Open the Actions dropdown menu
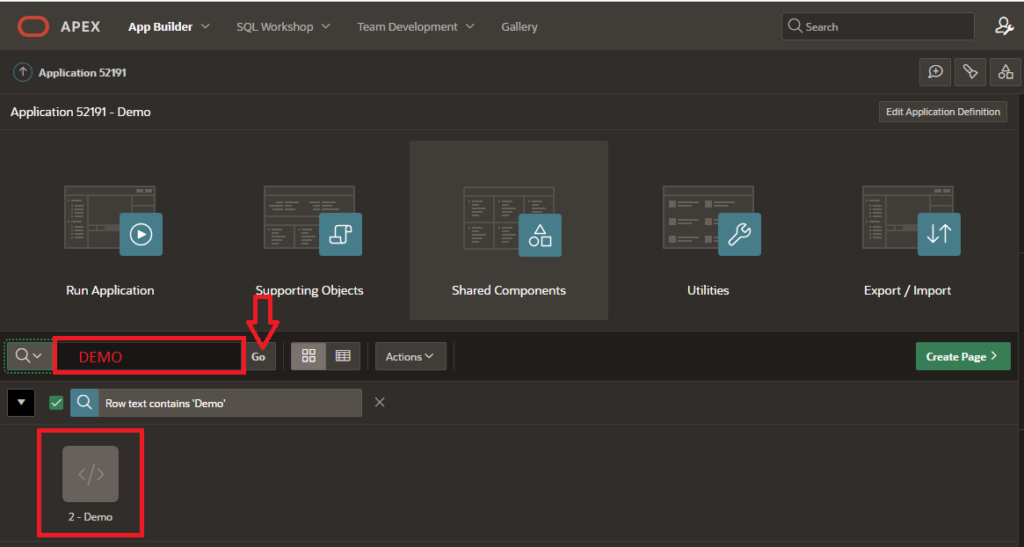 click(410, 356)
